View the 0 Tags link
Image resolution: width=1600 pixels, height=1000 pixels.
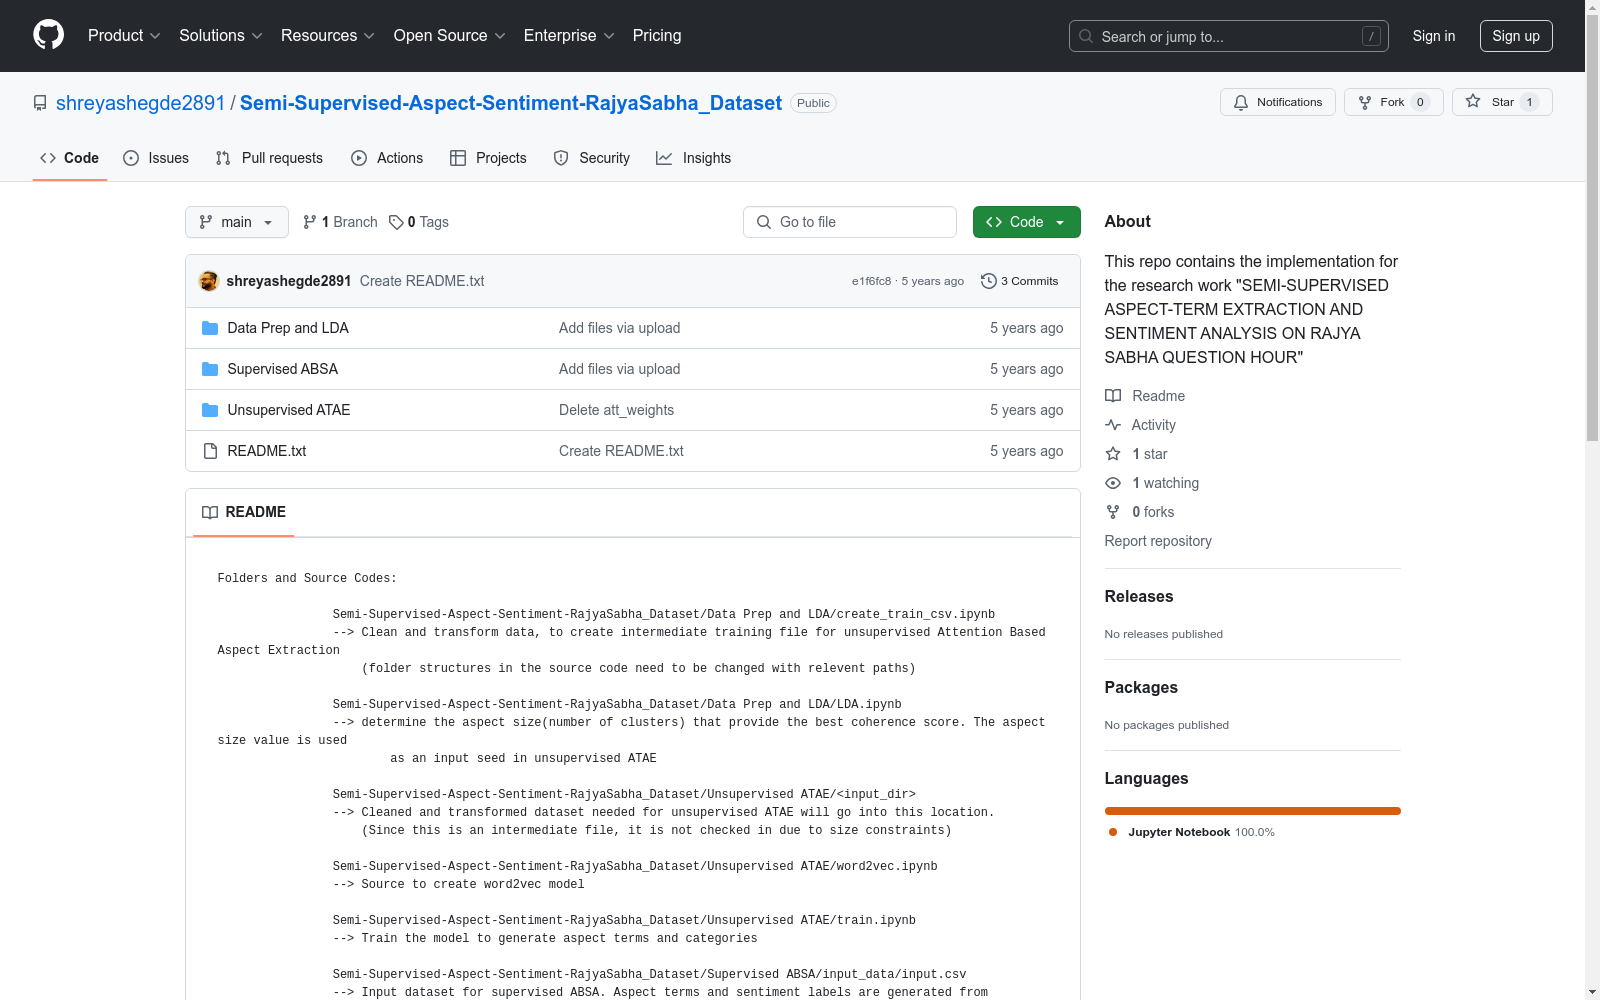[419, 222]
